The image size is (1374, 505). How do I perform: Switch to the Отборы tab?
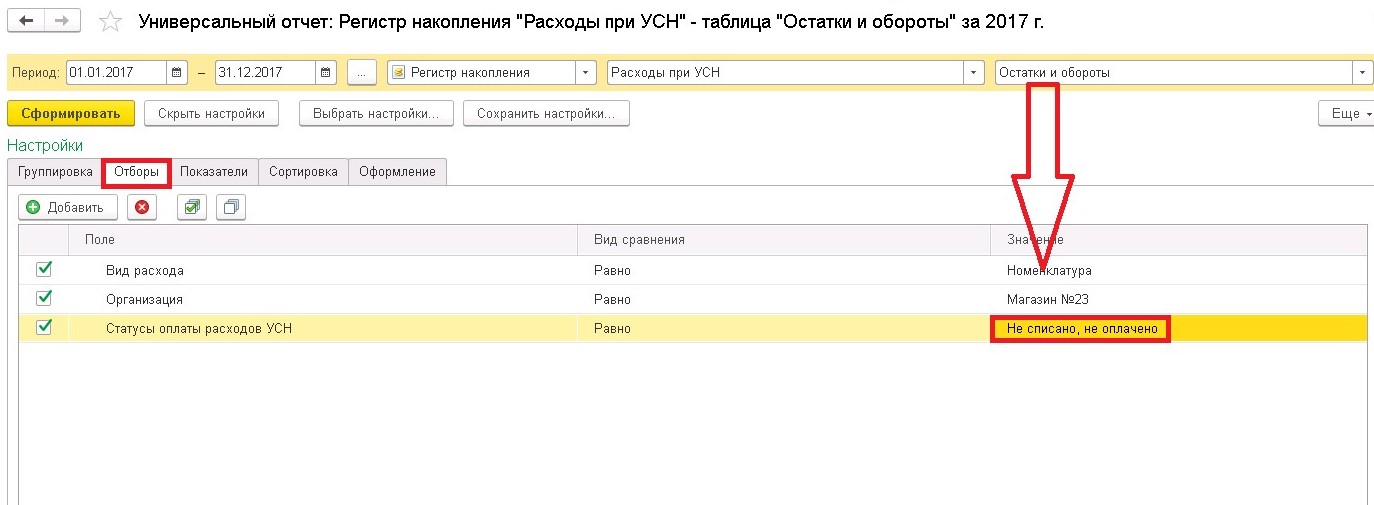[x=136, y=172]
